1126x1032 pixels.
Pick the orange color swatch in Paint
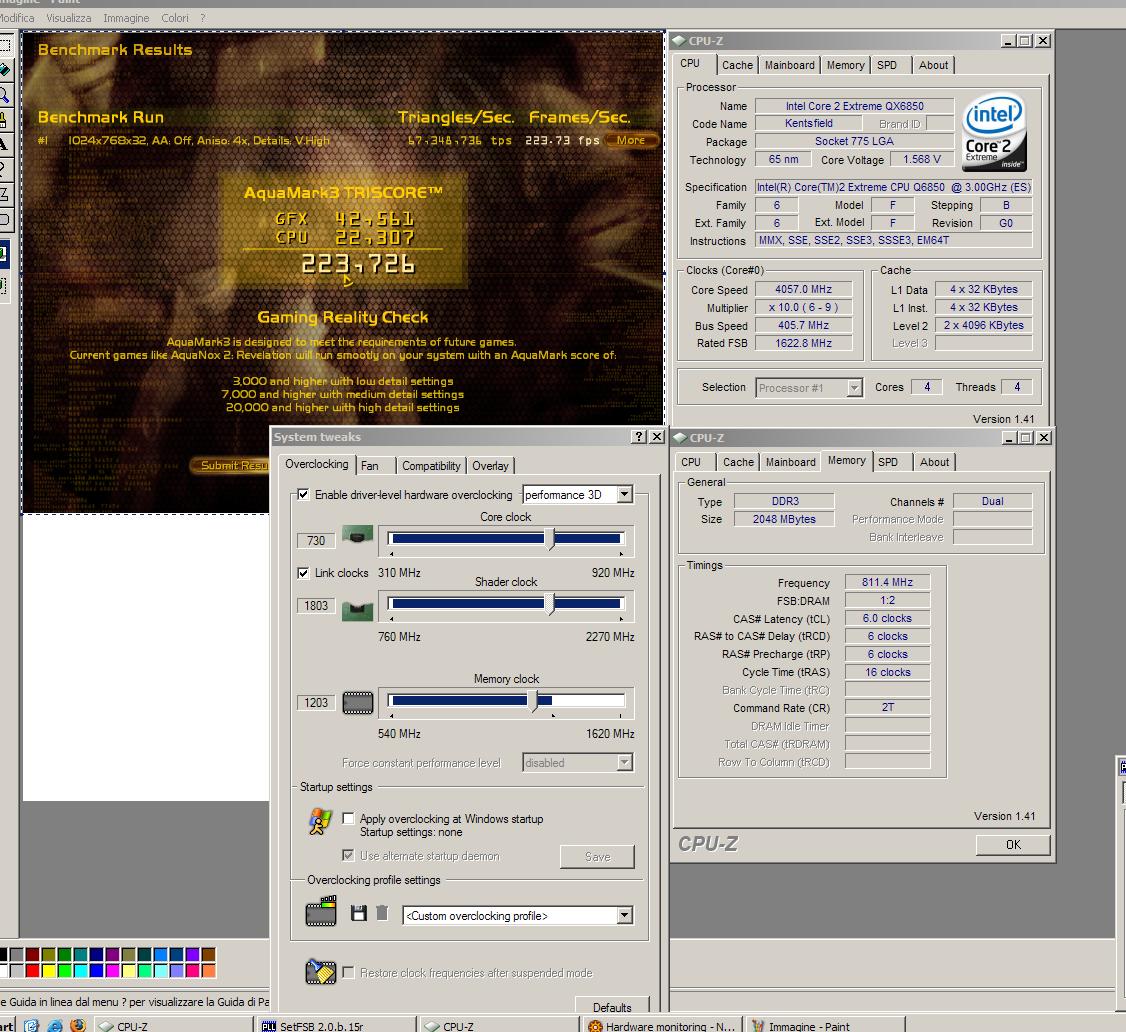click(x=208, y=970)
